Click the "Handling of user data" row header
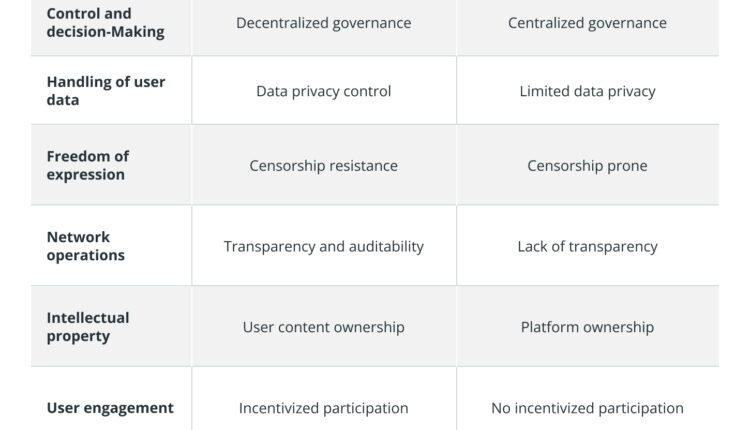This screenshot has width=750, height=430. tap(106, 91)
